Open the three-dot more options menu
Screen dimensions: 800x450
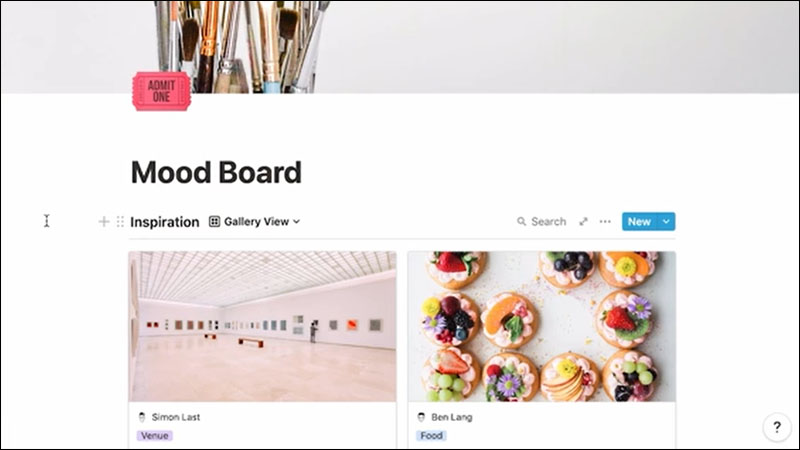[x=605, y=221]
